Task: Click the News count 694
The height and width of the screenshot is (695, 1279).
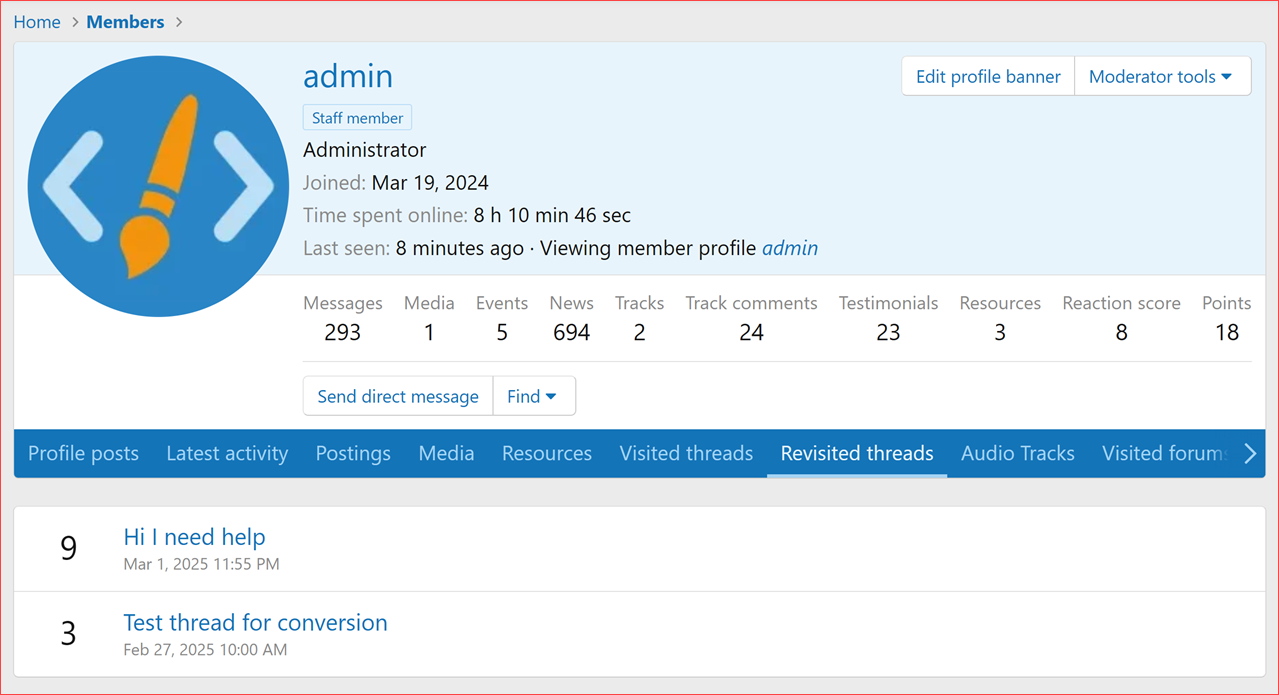Action: point(571,333)
